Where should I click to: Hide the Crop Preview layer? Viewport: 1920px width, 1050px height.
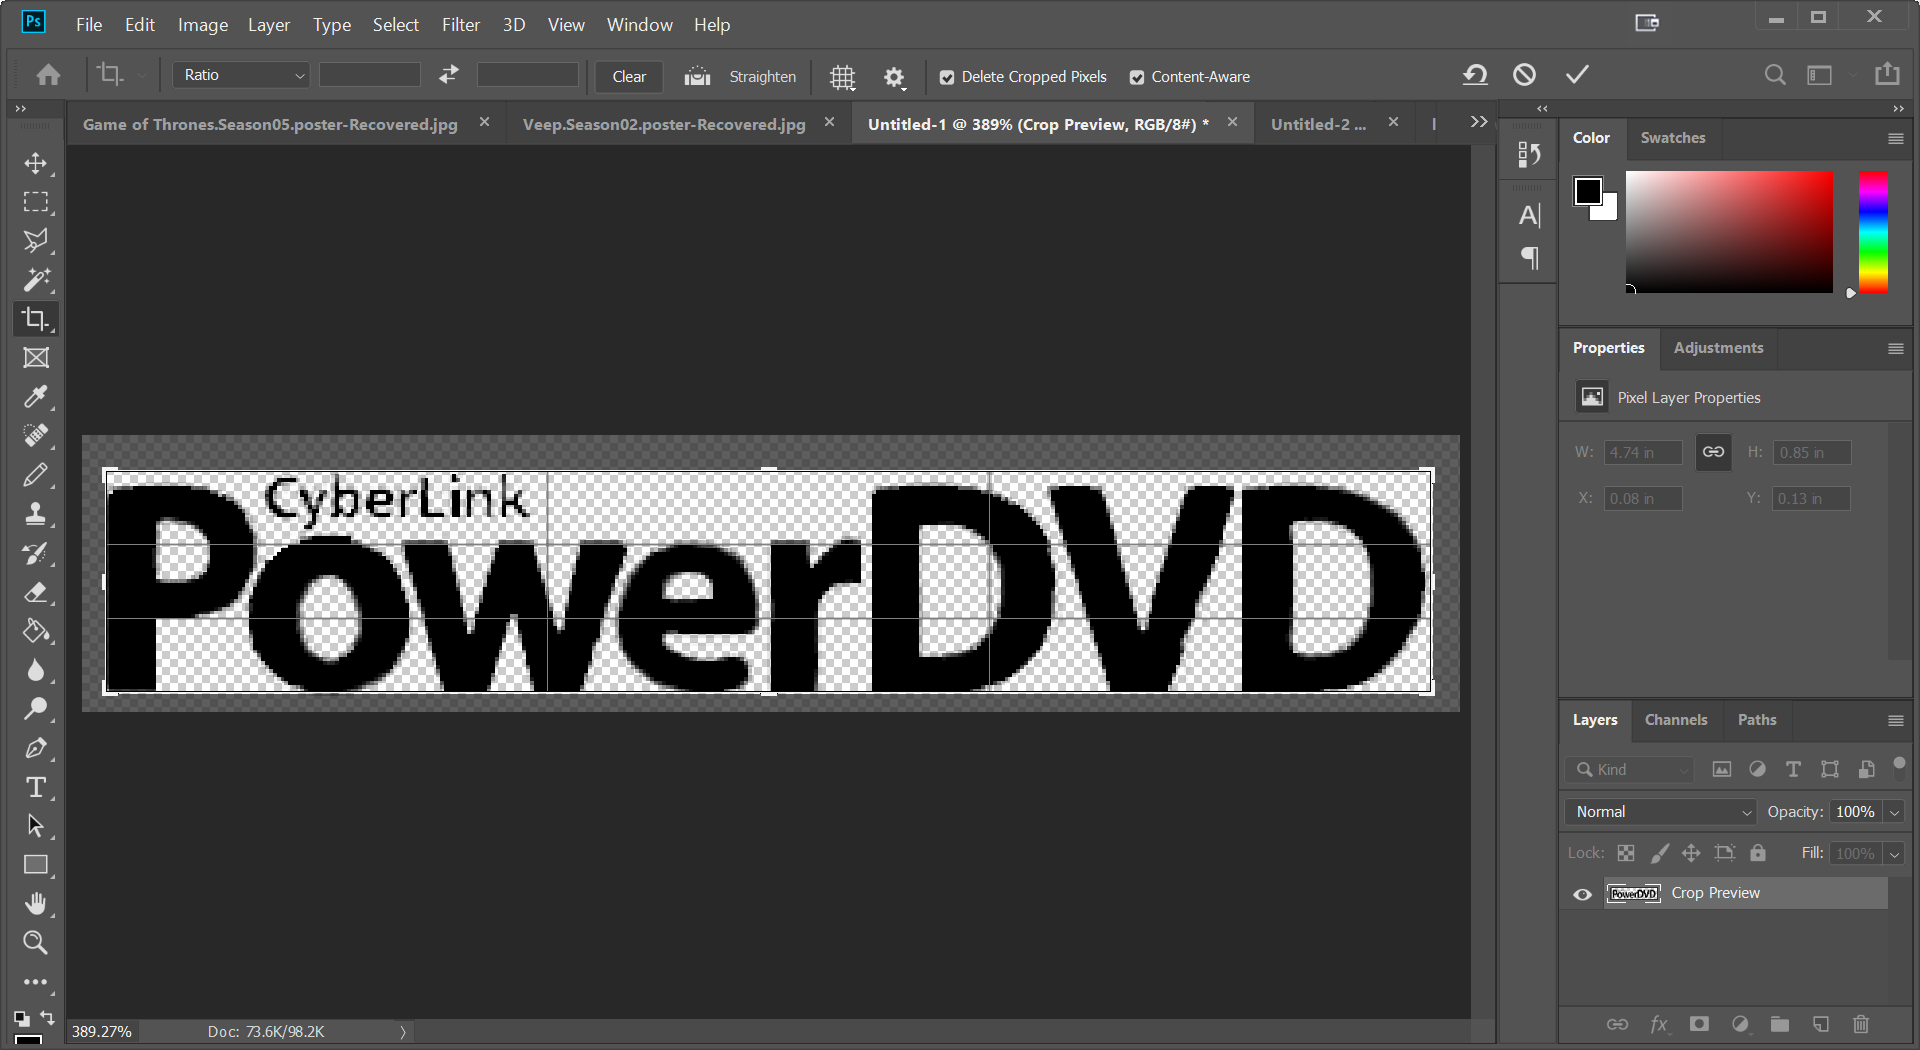[x=1582, y=894]
